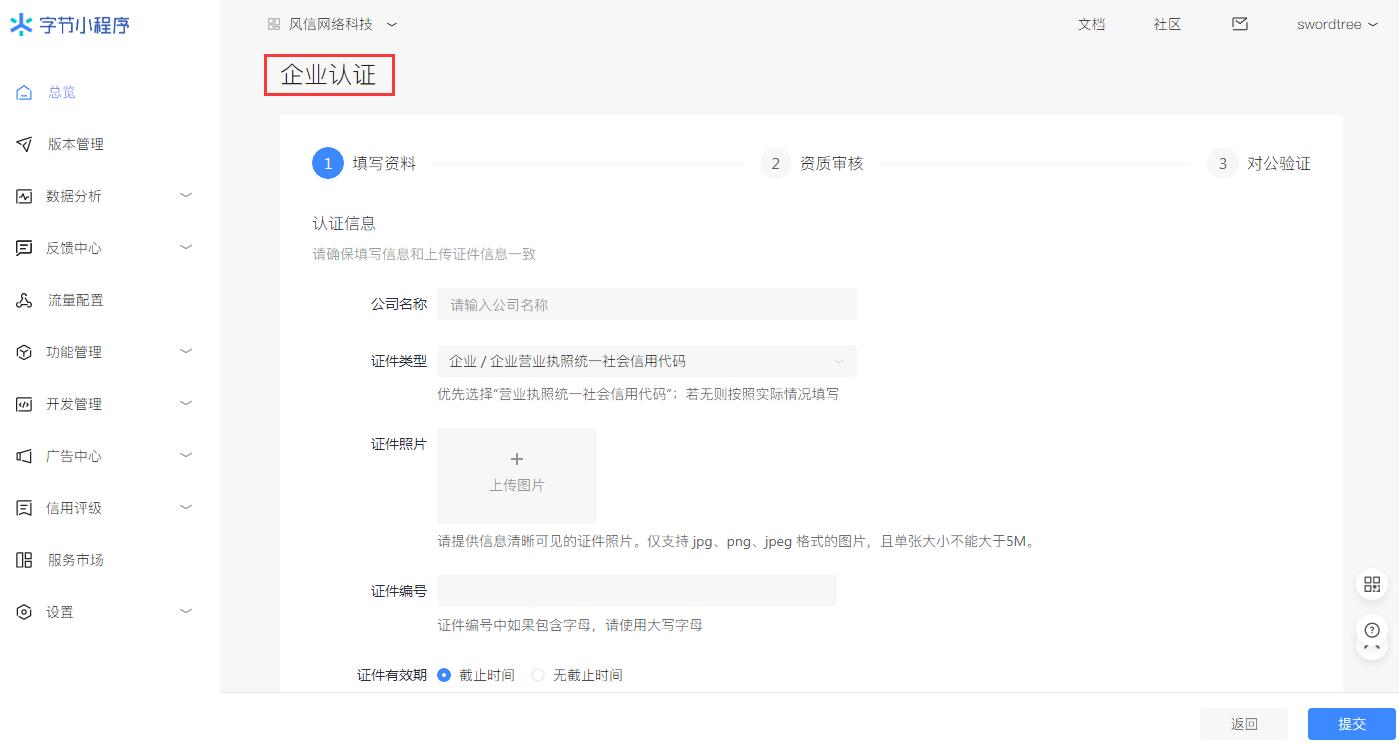Click the 版本管理 paper plane icon
Screen dimensions: 1399x744
pyautogui.click(x=24, y=144)
